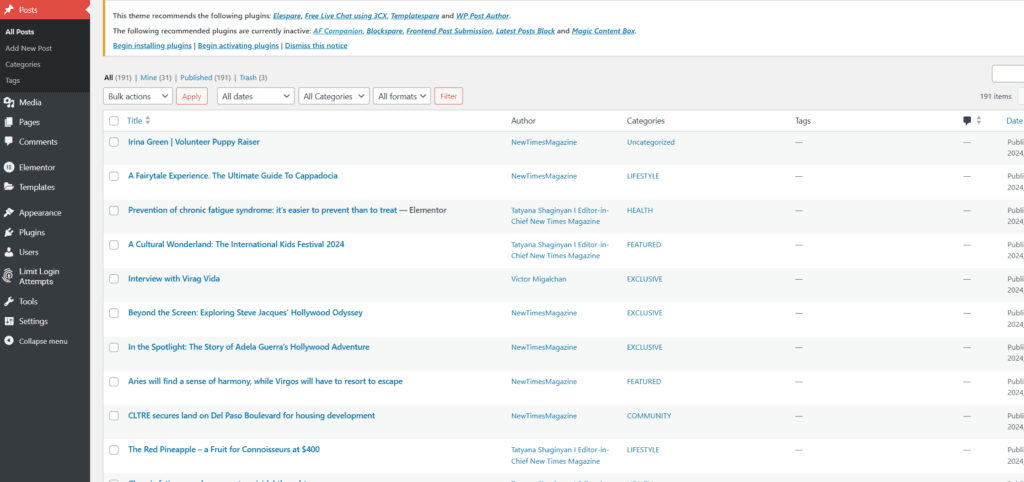Click the Plugins plug icon
This screenshot has width=1024, height=482.
click(9, 232)
